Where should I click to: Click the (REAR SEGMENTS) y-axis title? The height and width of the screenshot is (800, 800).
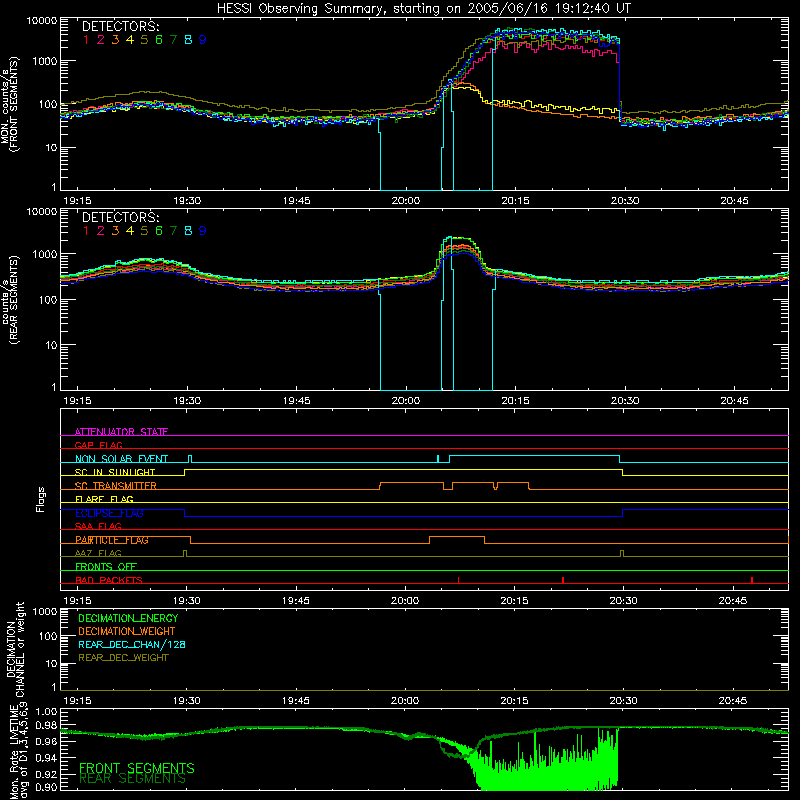click(14, 300)
